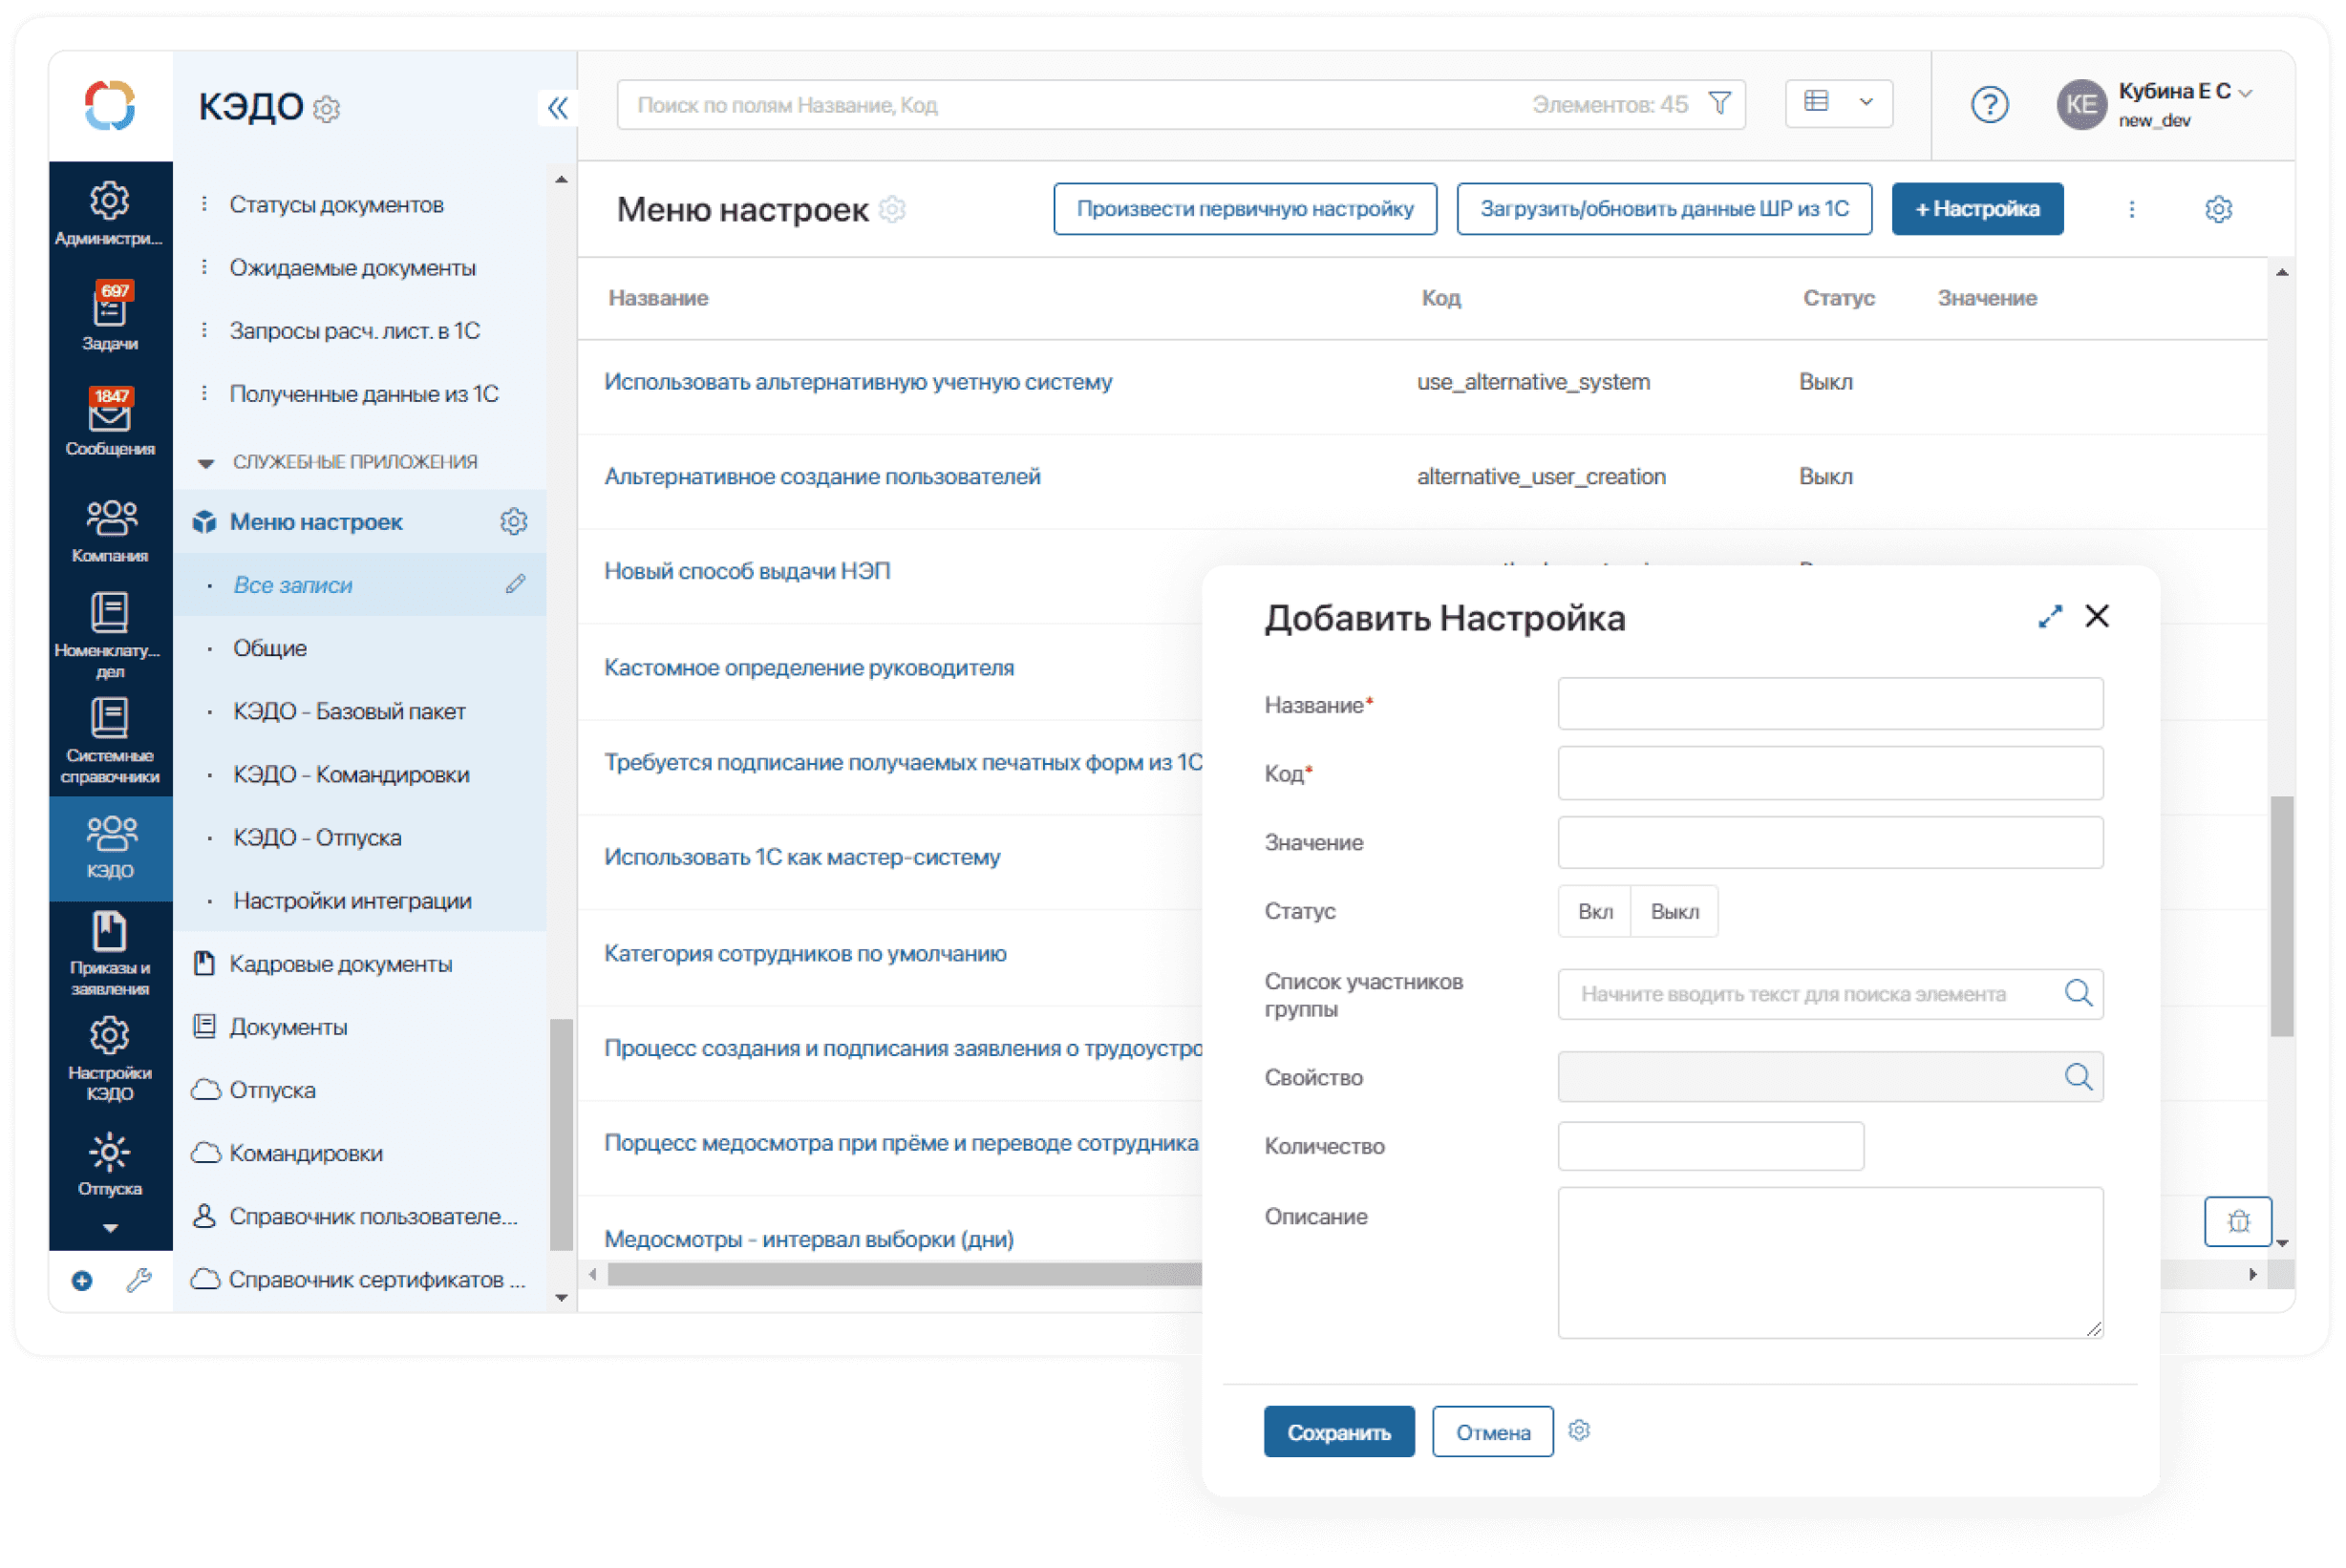This screenshot has height=1568, width=2346.
Task: Set status toggle to Выкл
Action: point(1674,911)
